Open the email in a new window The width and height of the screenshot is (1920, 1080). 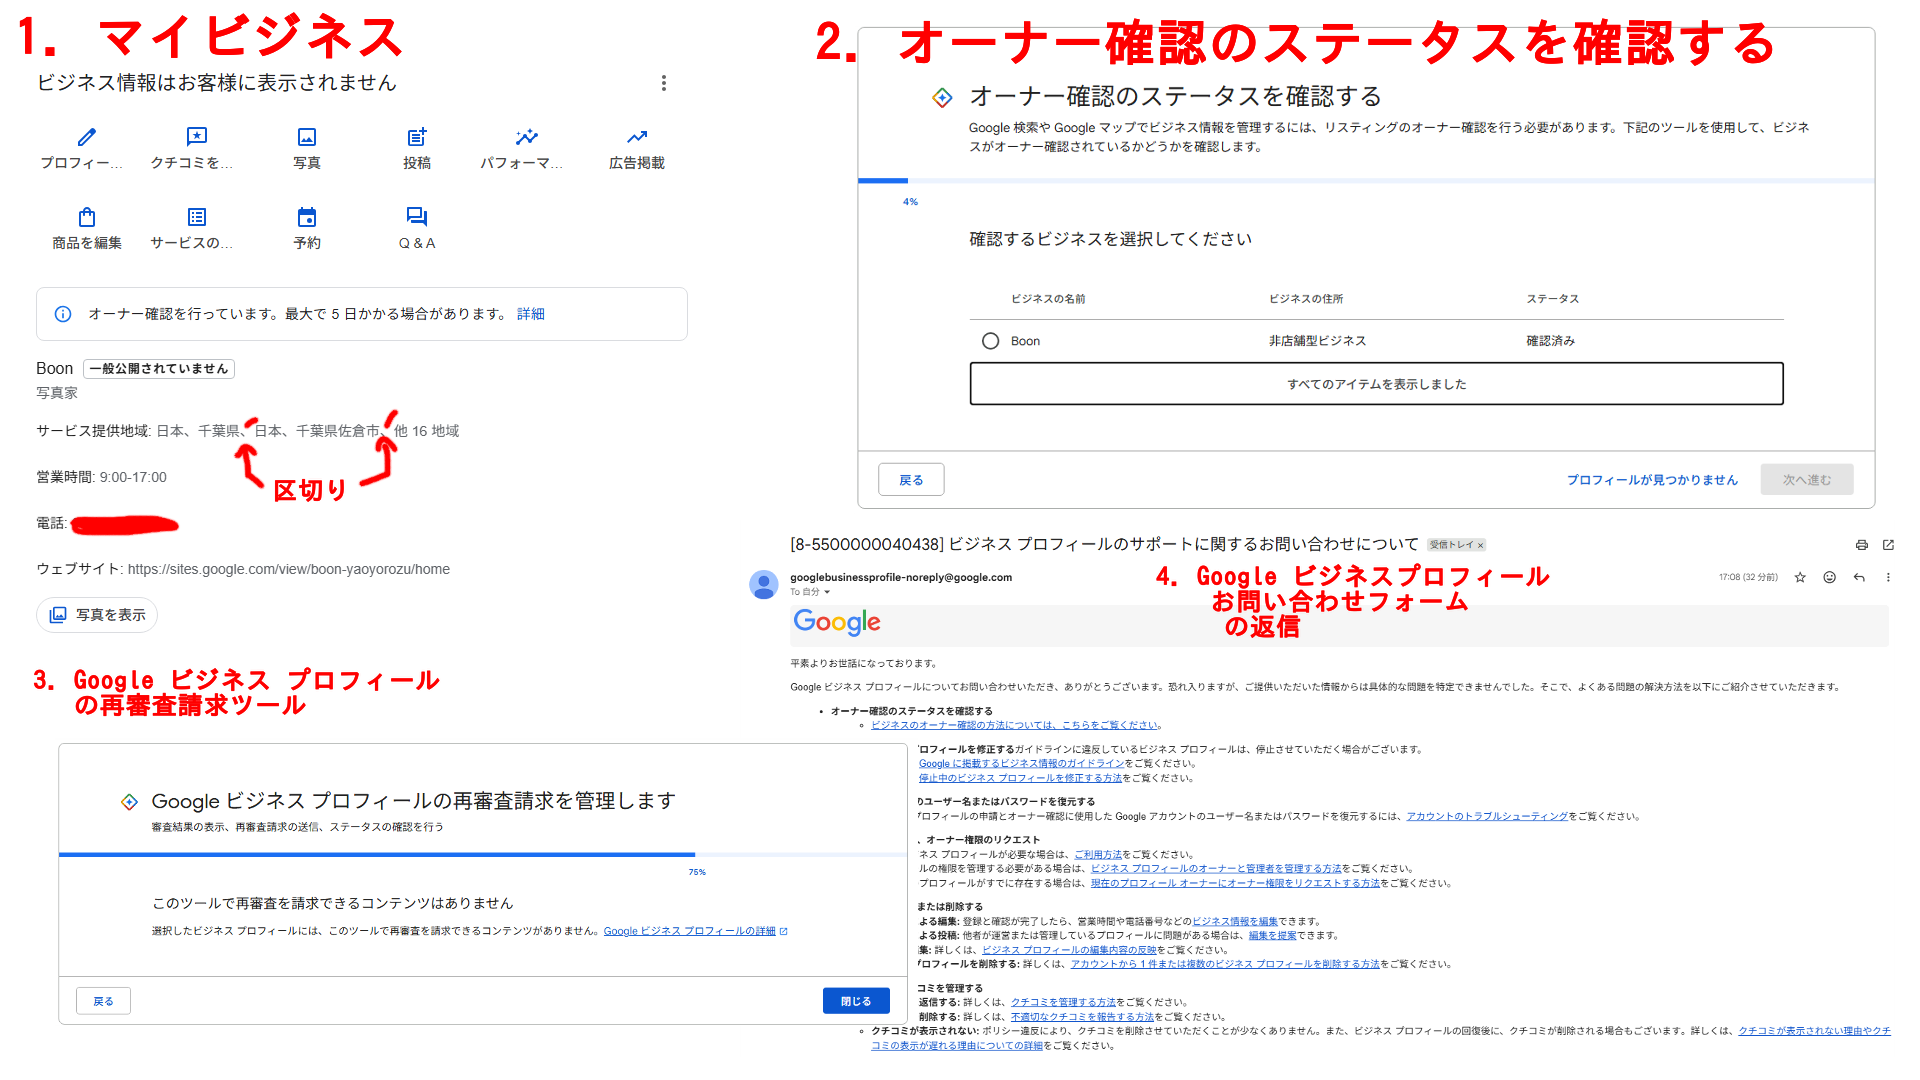point(1888,545)
